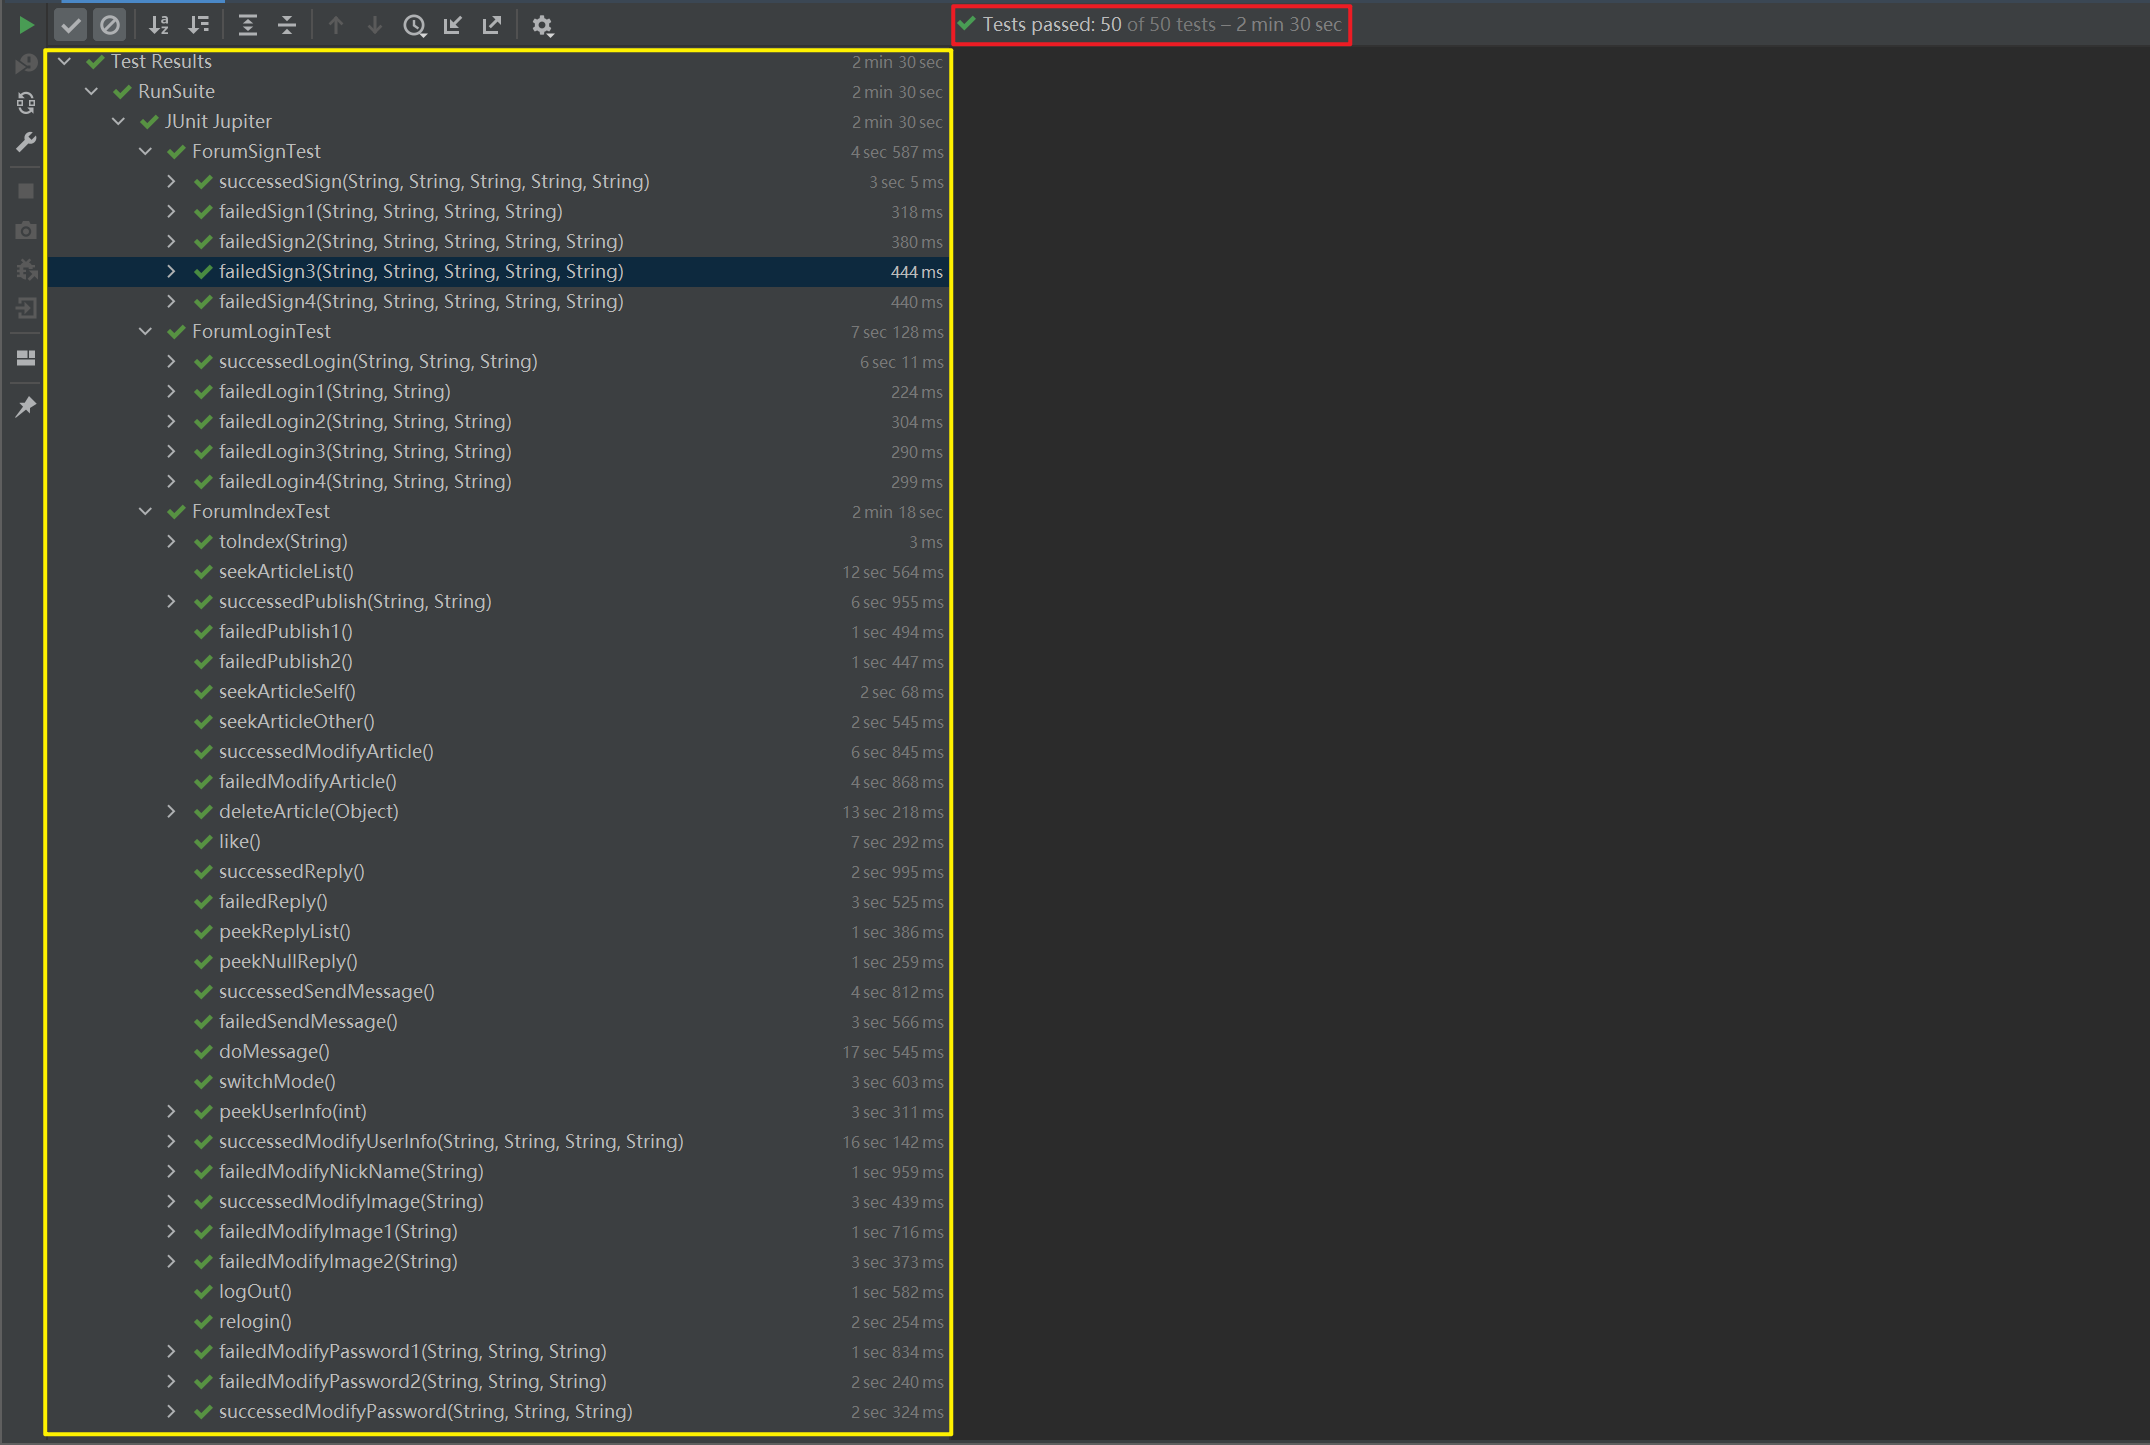Click the Collapse All icon in the toolbar

(x=287, y=25)
